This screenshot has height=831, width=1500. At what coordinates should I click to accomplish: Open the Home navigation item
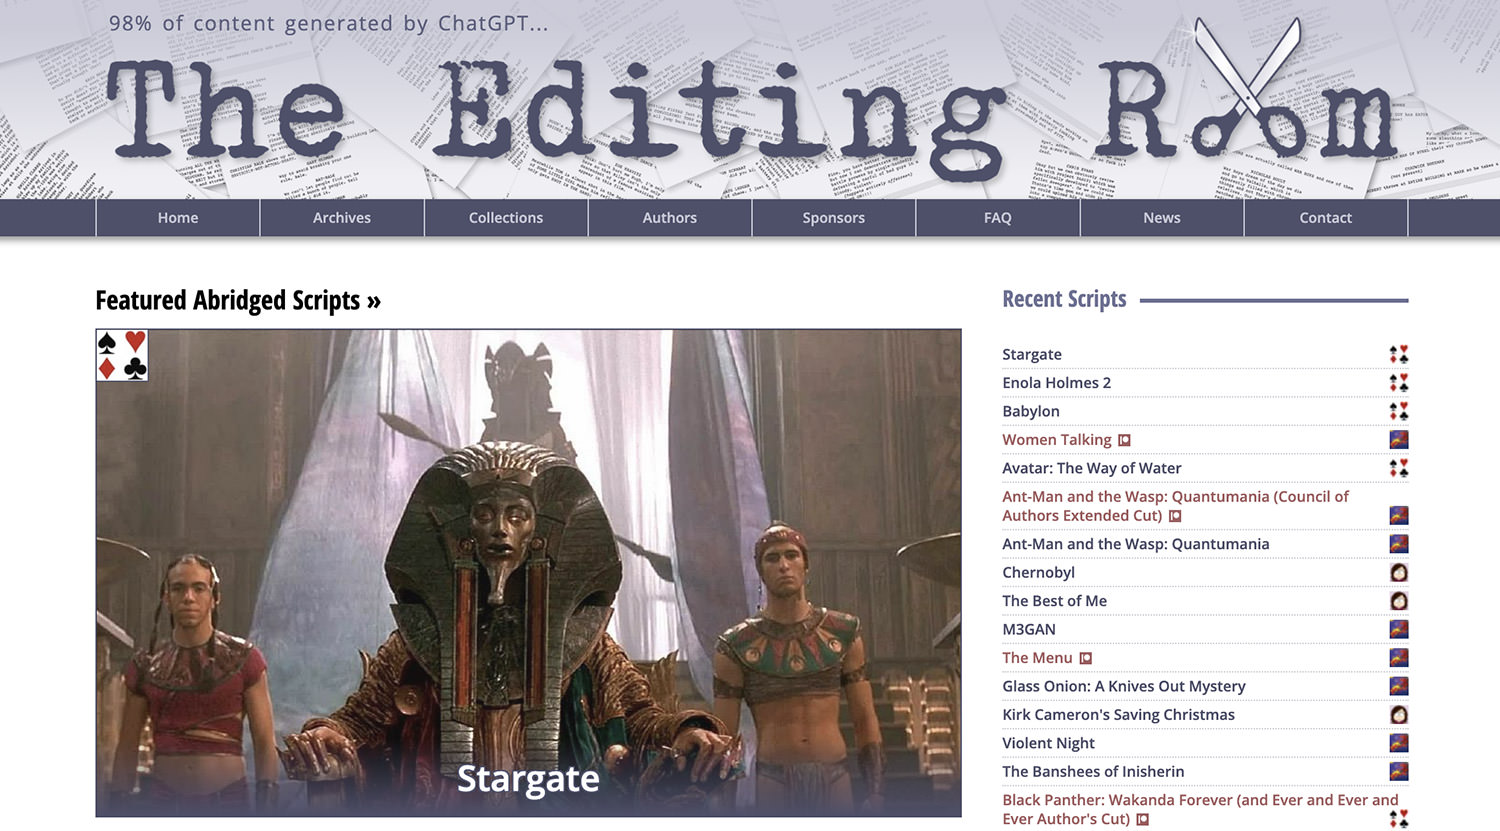point(178,218)
